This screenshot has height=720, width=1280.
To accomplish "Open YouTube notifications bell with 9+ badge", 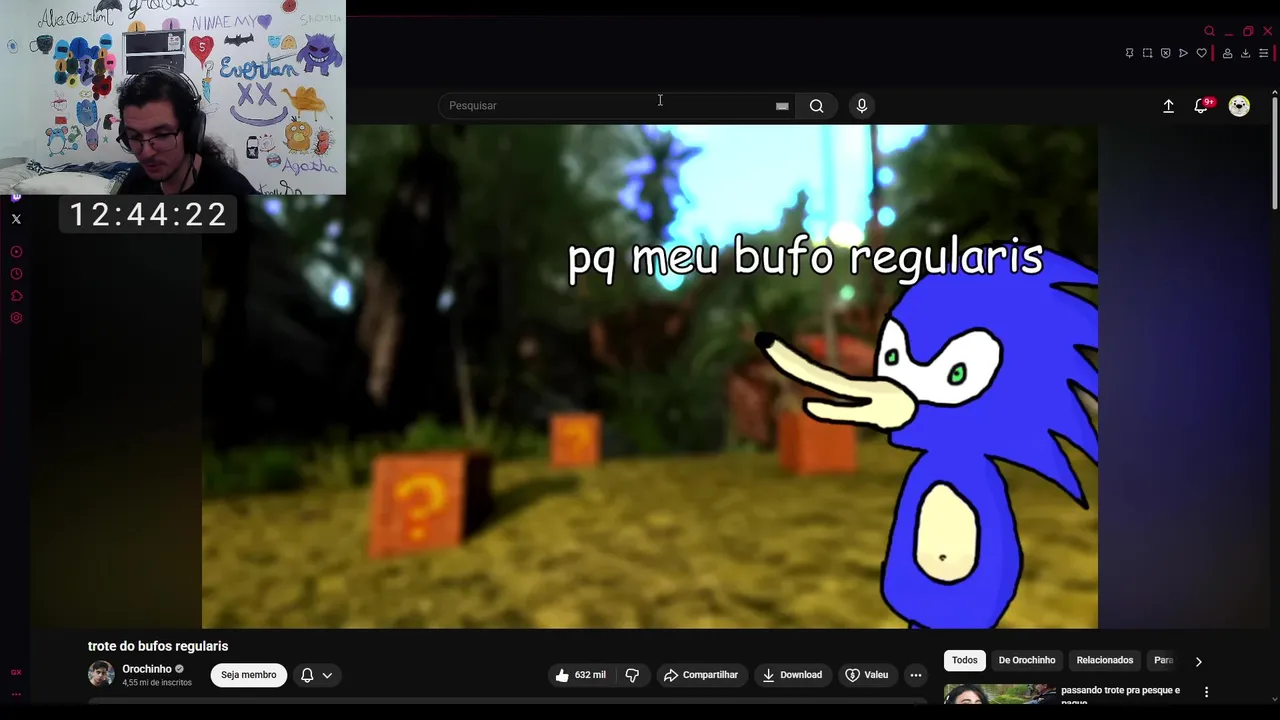I will coord(1202,106).
